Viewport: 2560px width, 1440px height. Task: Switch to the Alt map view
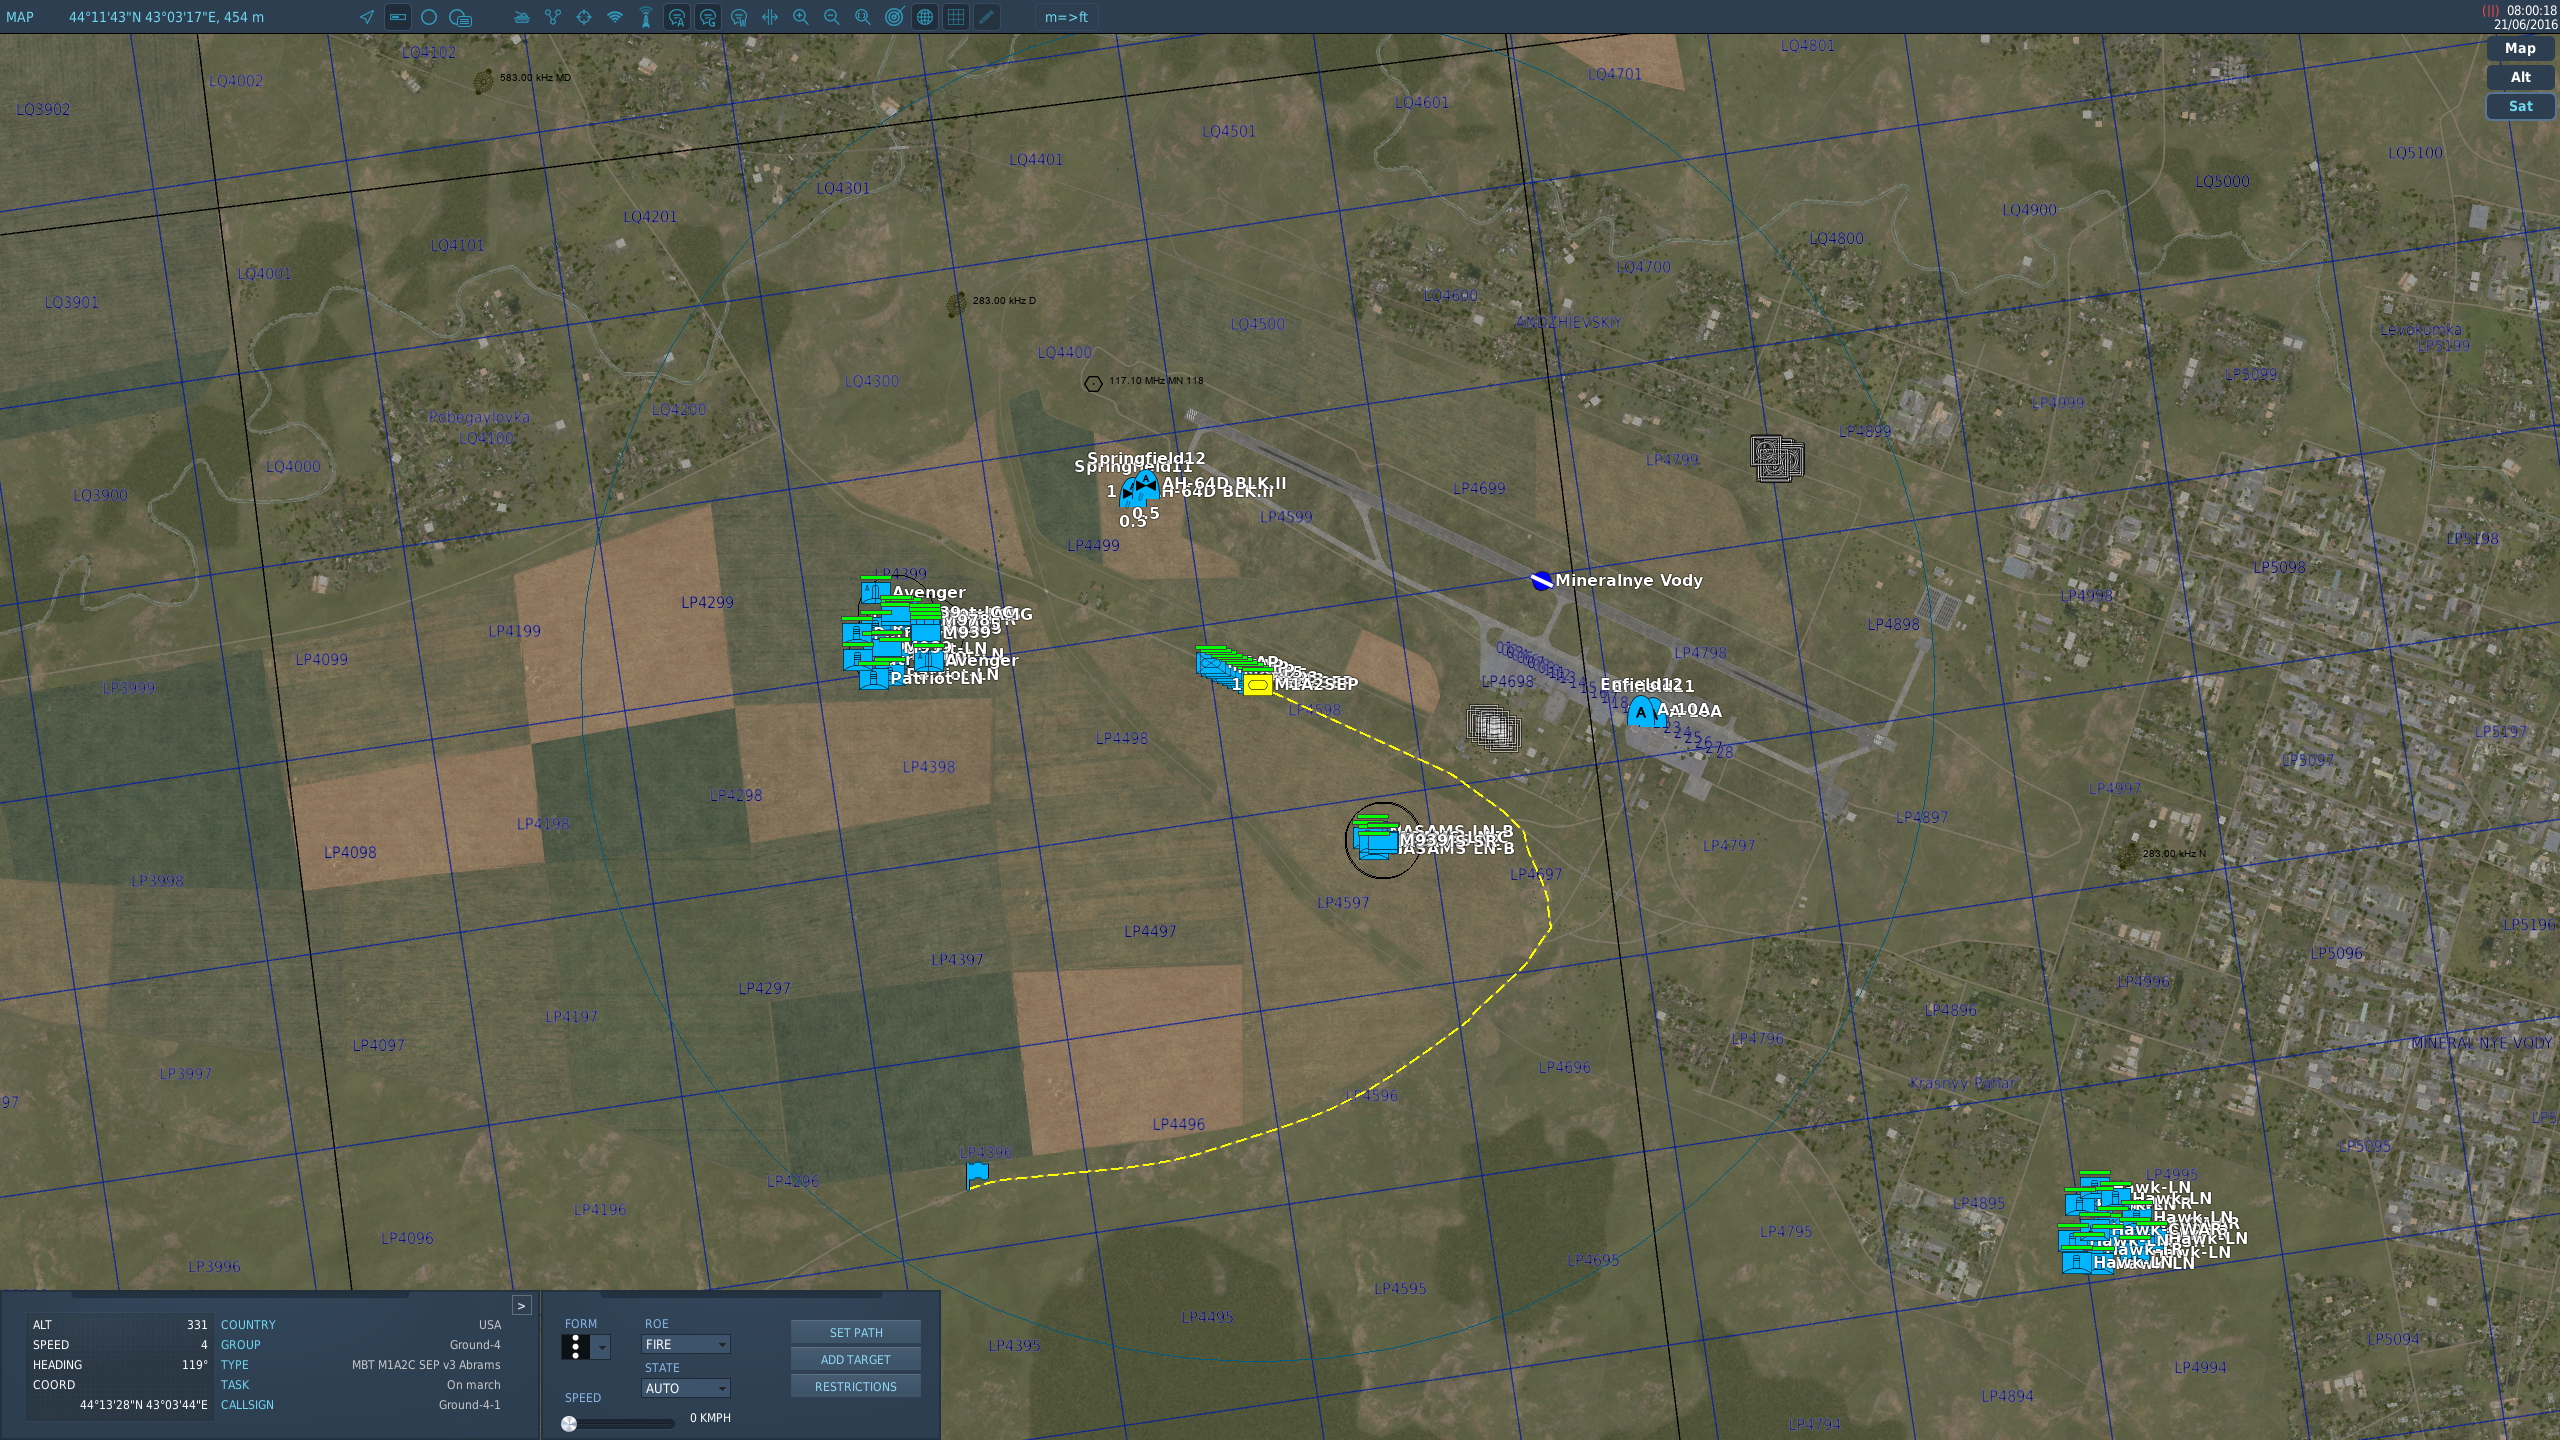coord(2520,77)
